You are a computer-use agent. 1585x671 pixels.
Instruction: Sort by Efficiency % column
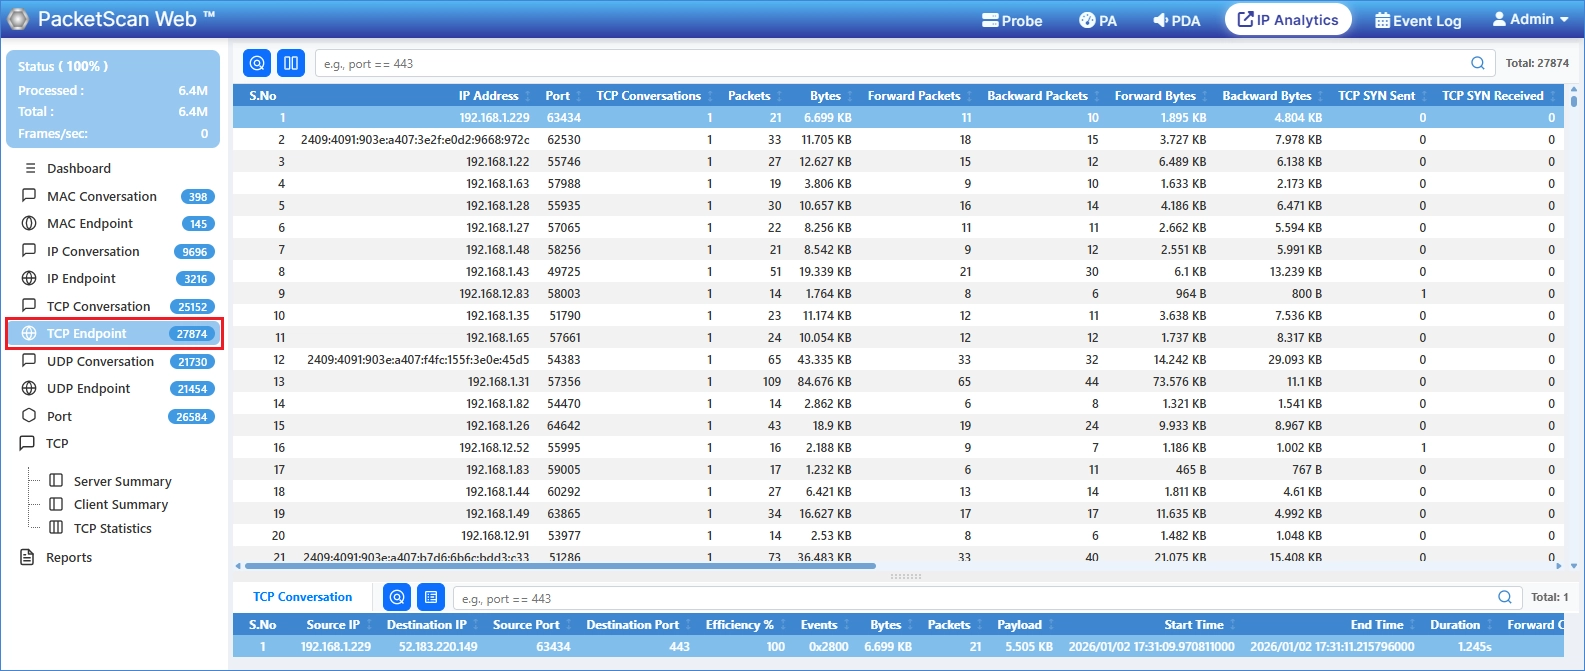(739, 625)
